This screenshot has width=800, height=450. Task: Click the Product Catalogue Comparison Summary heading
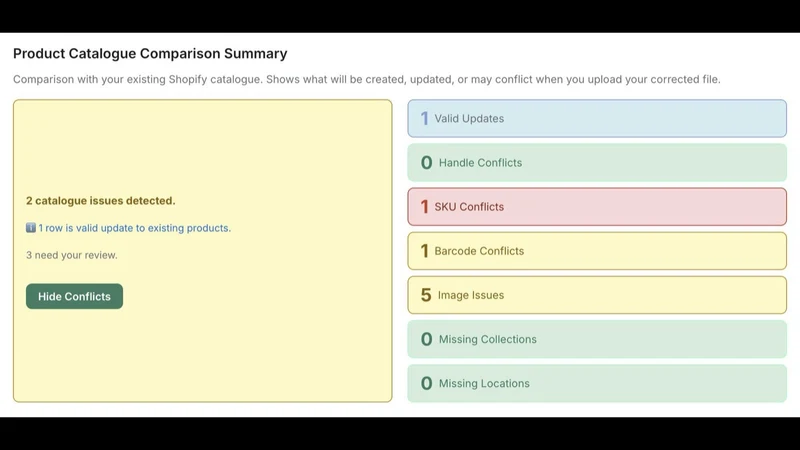coord(150,54)
